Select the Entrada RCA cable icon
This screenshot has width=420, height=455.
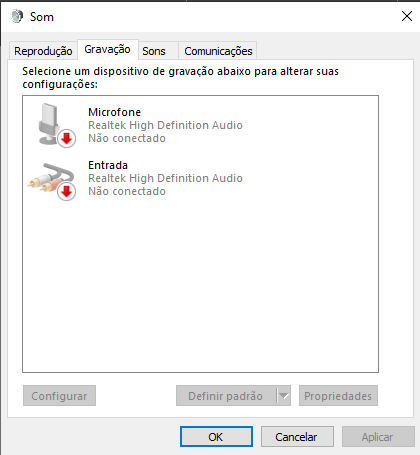(51, 179)
